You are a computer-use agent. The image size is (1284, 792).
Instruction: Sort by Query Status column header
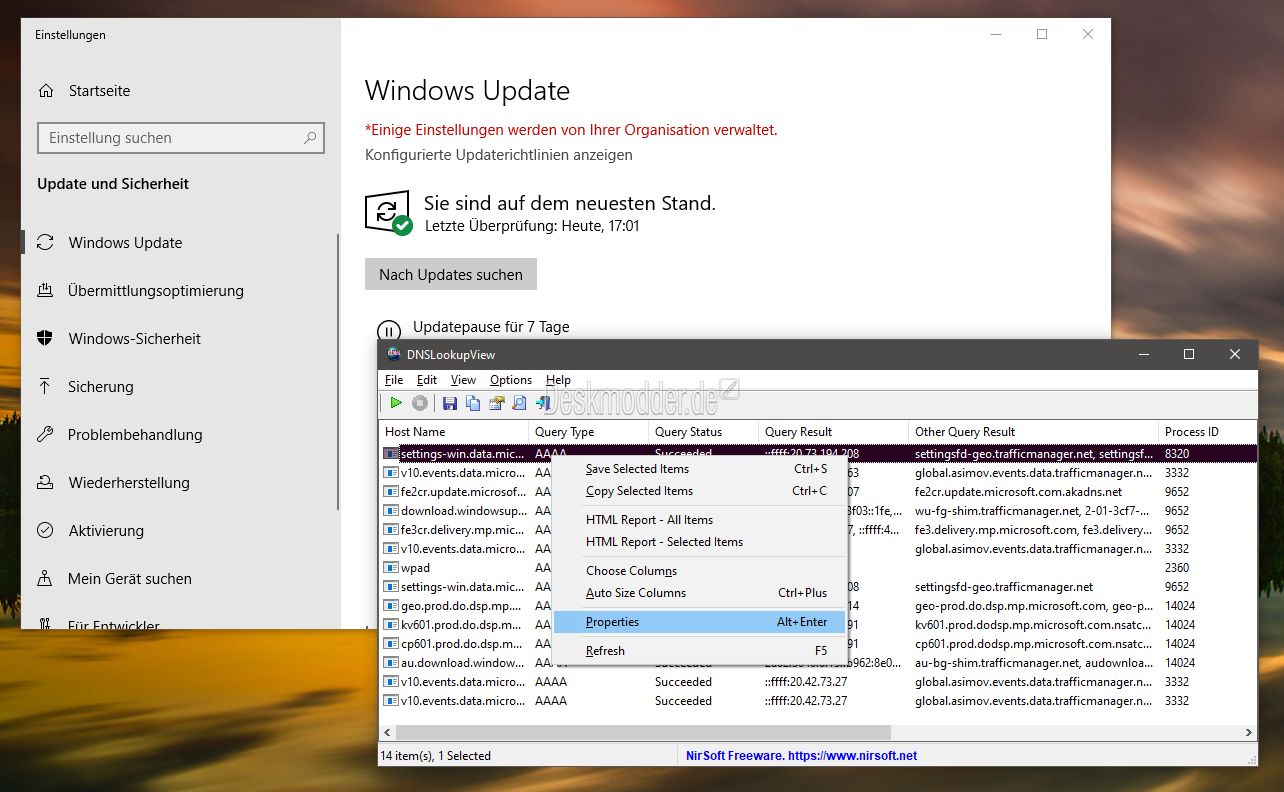(x=703, y=432)
